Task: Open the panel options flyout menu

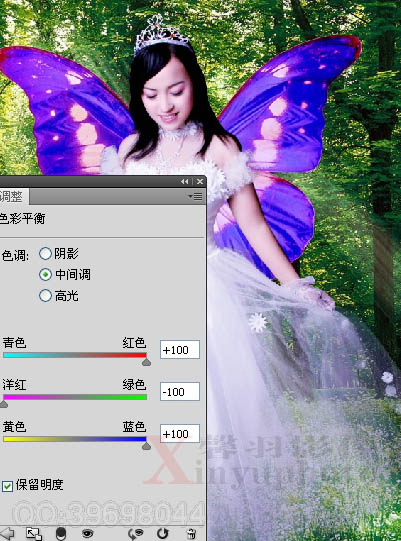Action: tap(195, 196)
